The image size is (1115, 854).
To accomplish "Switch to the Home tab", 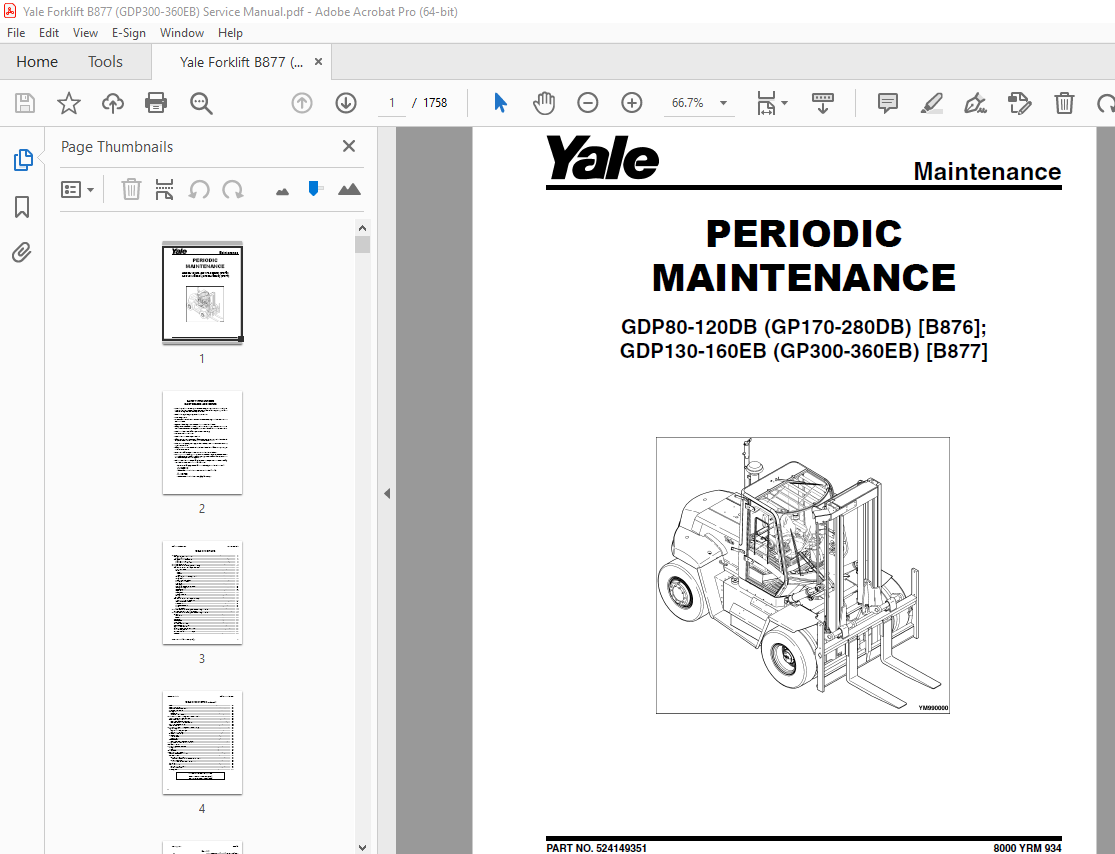I will [x=37, y=62].
